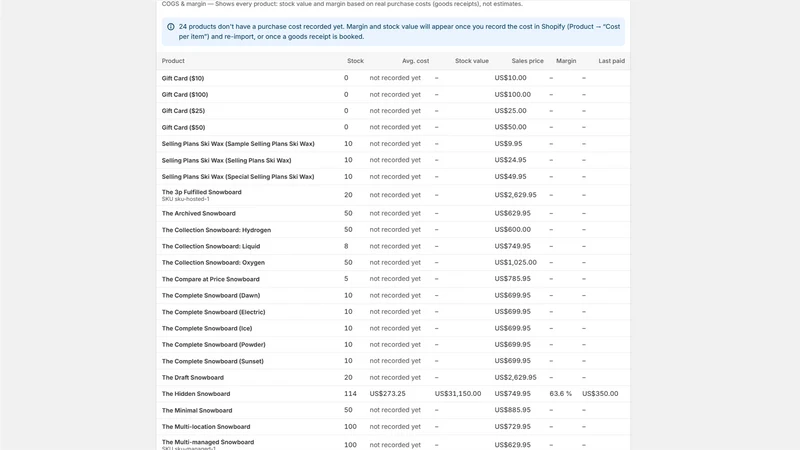Select The Complete Snowboard (Sunset)
This screenshot has width=800, height=450.
click(x=213, y=361)
